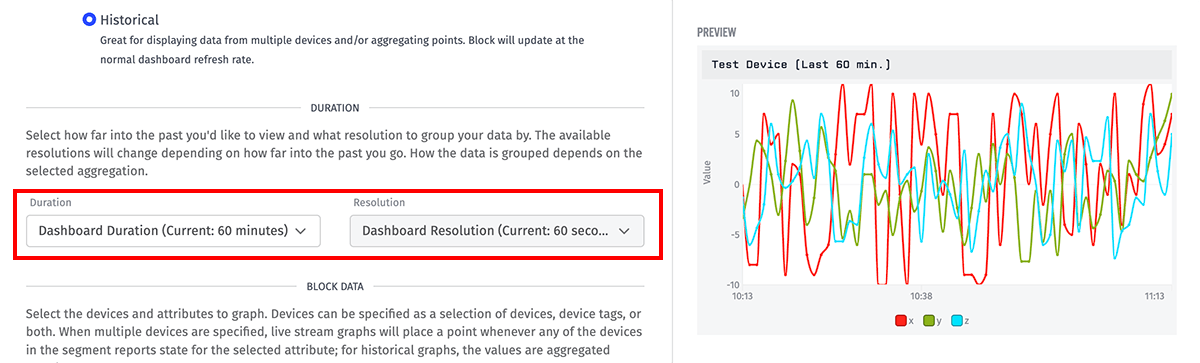Click the chevron arrow in Duration field
Screen dimensions: 1200x363
302,231
